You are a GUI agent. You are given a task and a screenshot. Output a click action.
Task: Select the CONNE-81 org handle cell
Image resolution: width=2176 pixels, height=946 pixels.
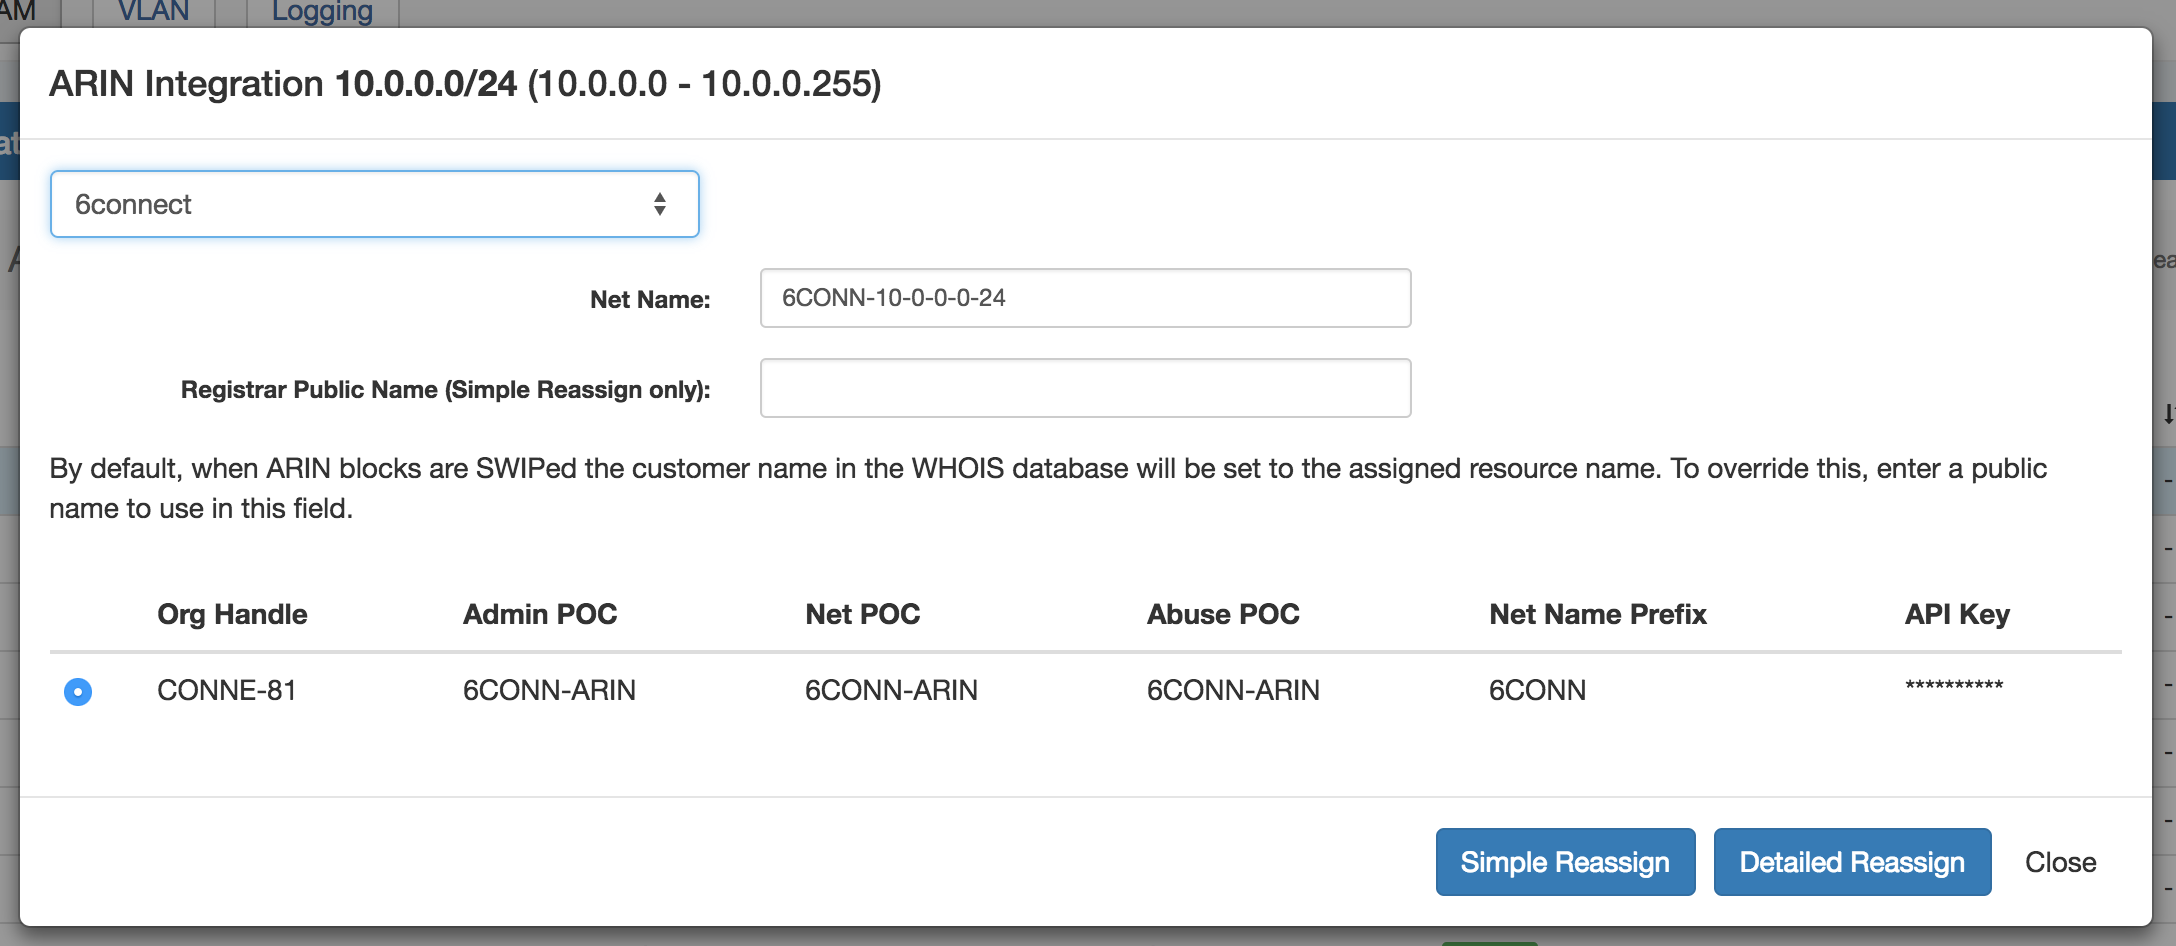click(227, 690)
